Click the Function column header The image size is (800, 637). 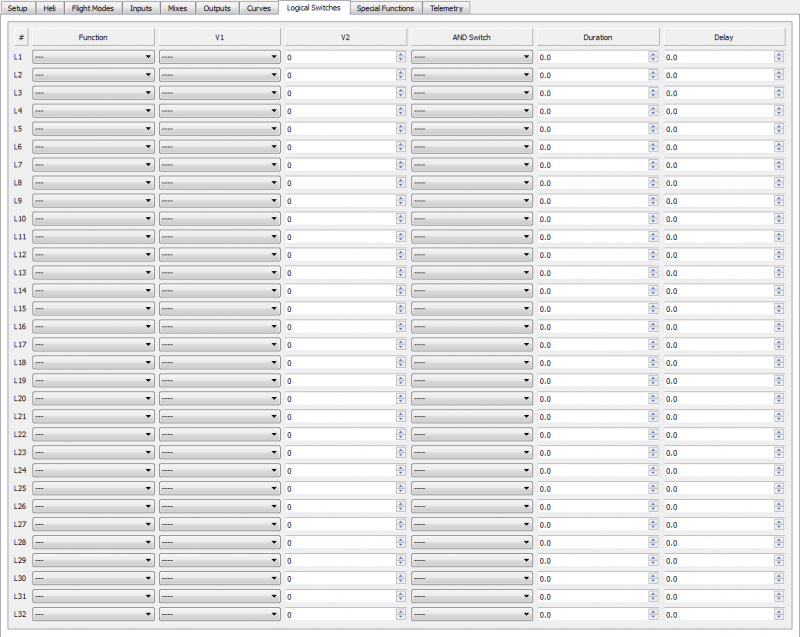[x=93, y=37]
